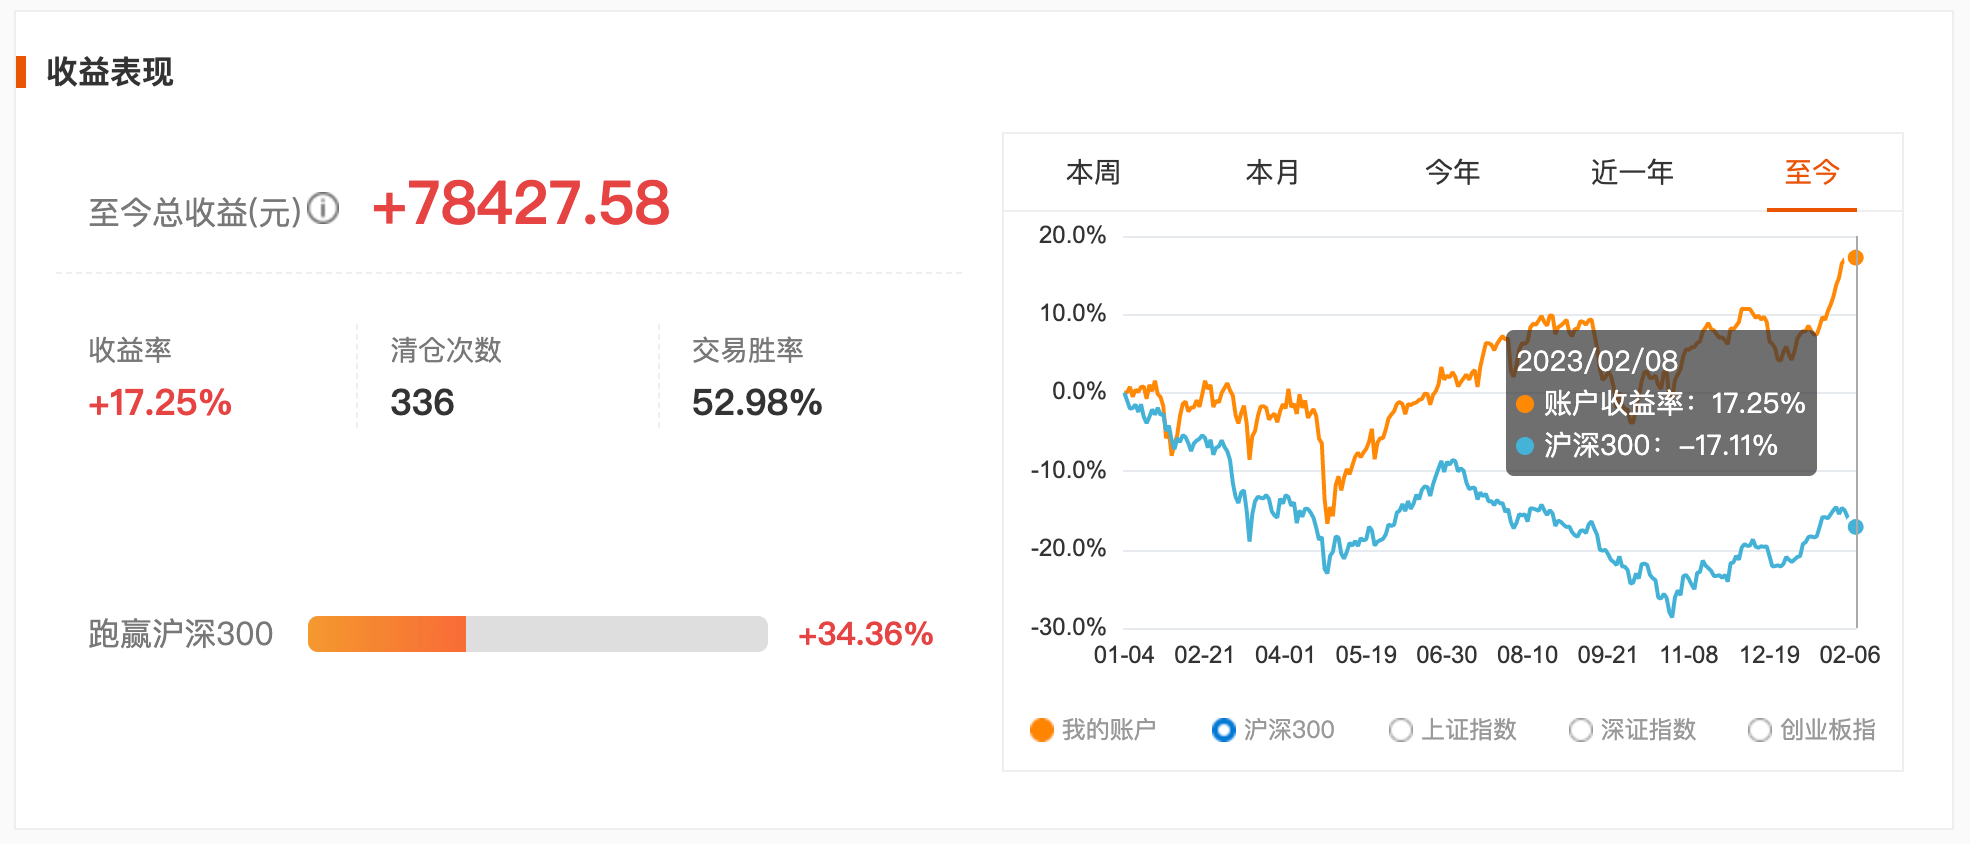Switch to the 近一年 time range tab

pos(1632,172)
